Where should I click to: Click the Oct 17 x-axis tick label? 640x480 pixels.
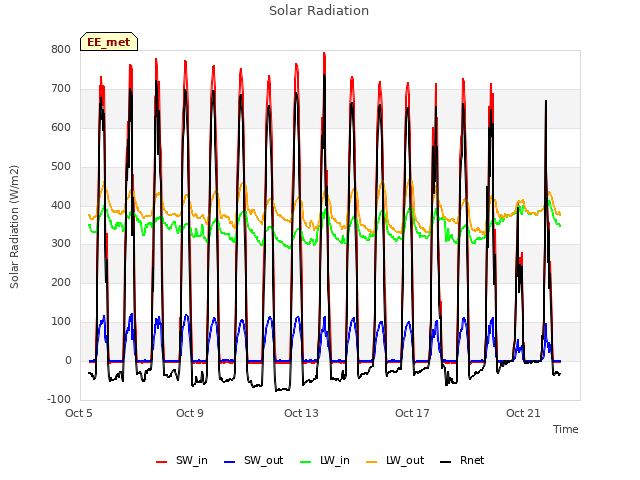coord(412,413)
